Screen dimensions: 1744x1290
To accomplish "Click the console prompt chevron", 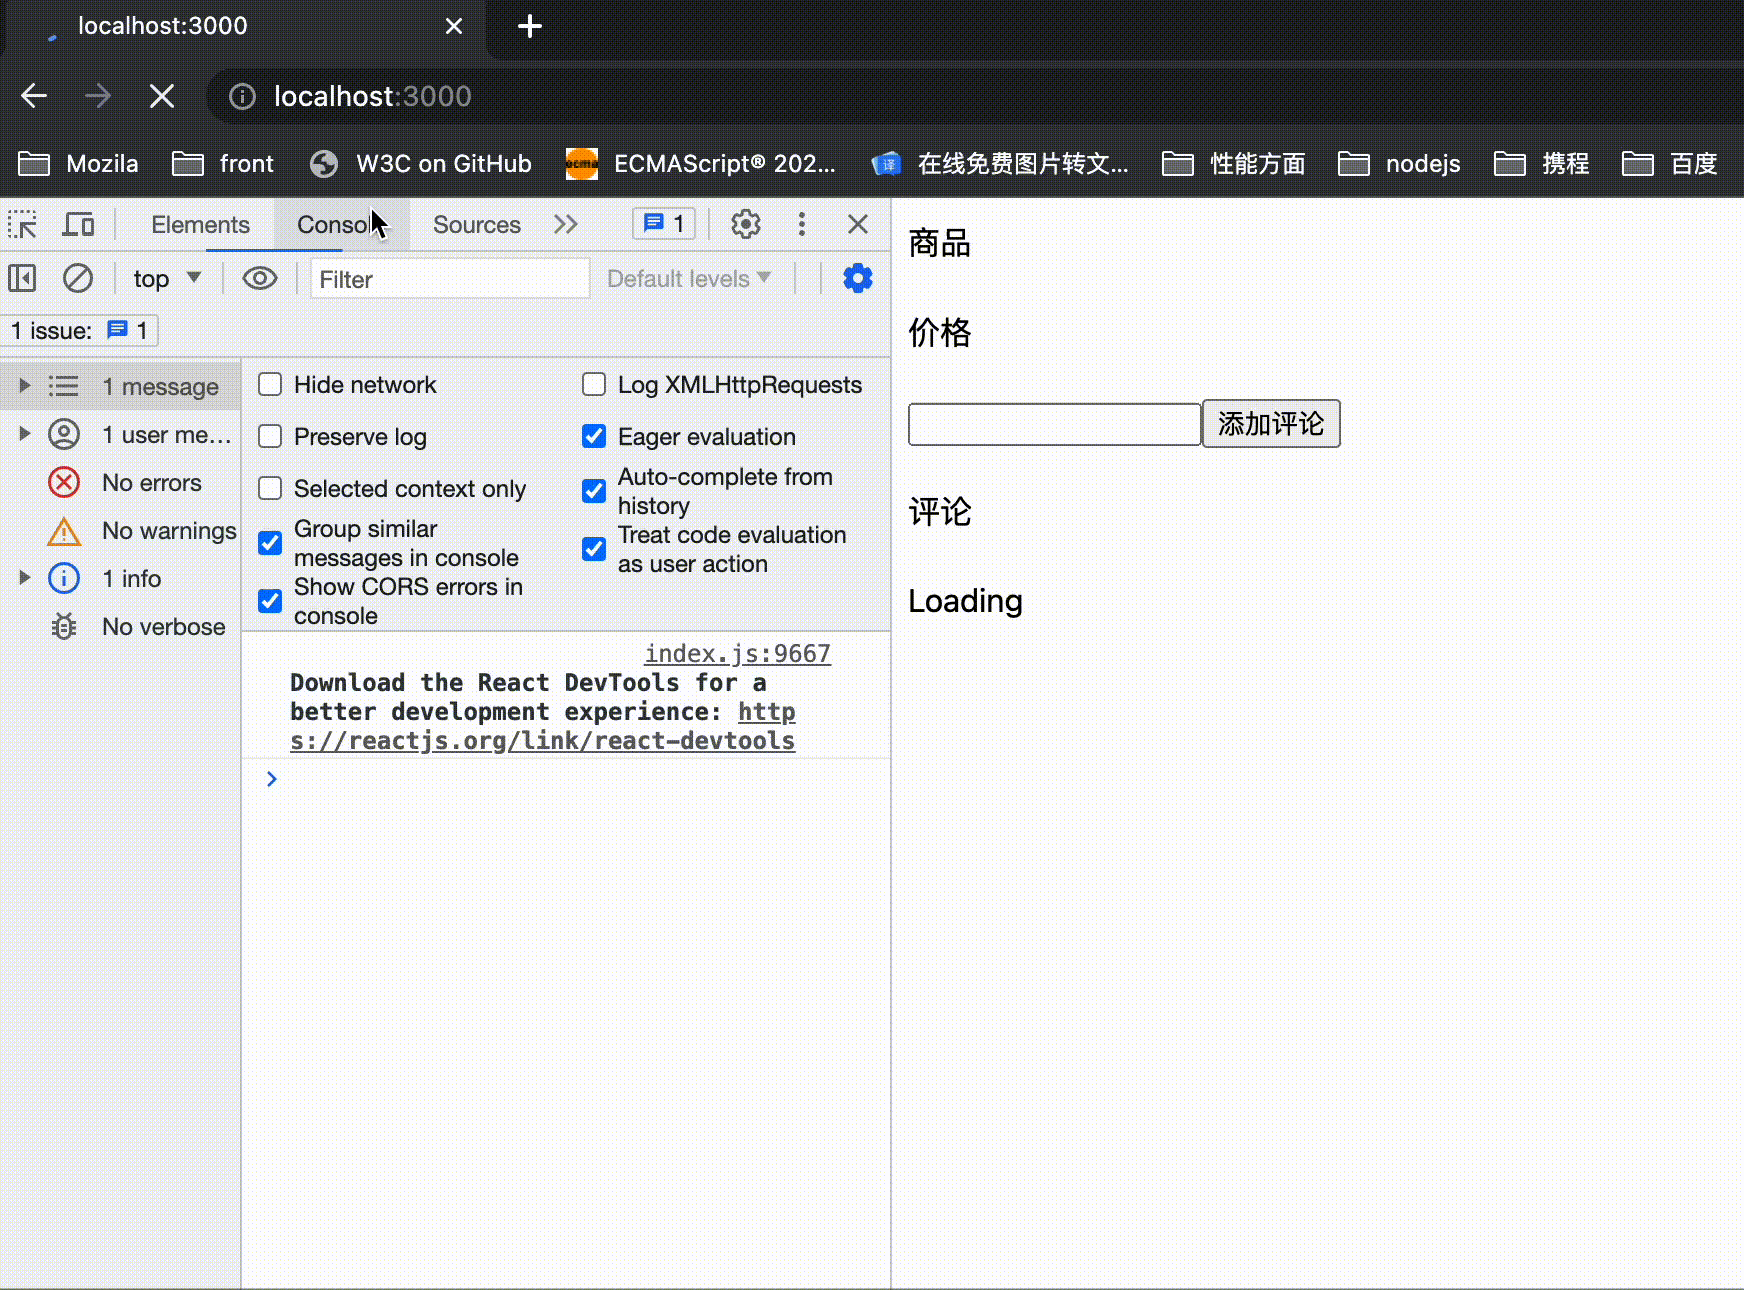I will click(x=272, y=779).
